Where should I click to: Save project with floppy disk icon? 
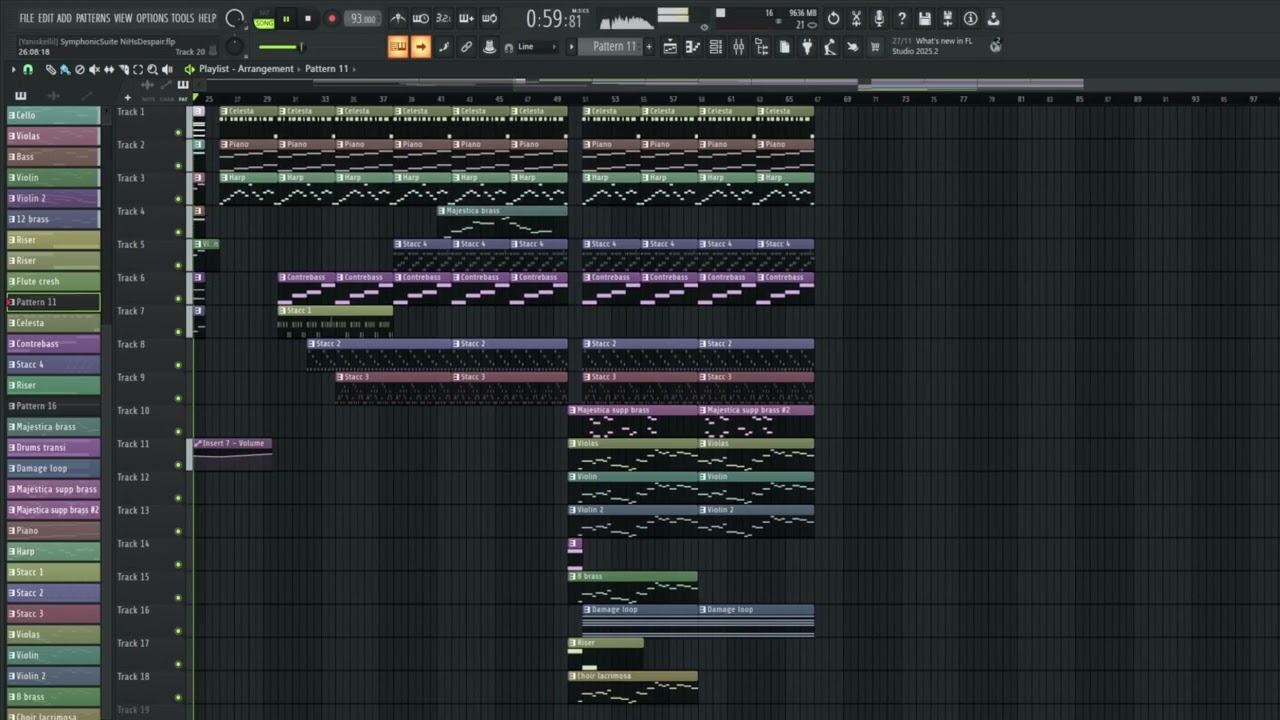coord(924,18)
